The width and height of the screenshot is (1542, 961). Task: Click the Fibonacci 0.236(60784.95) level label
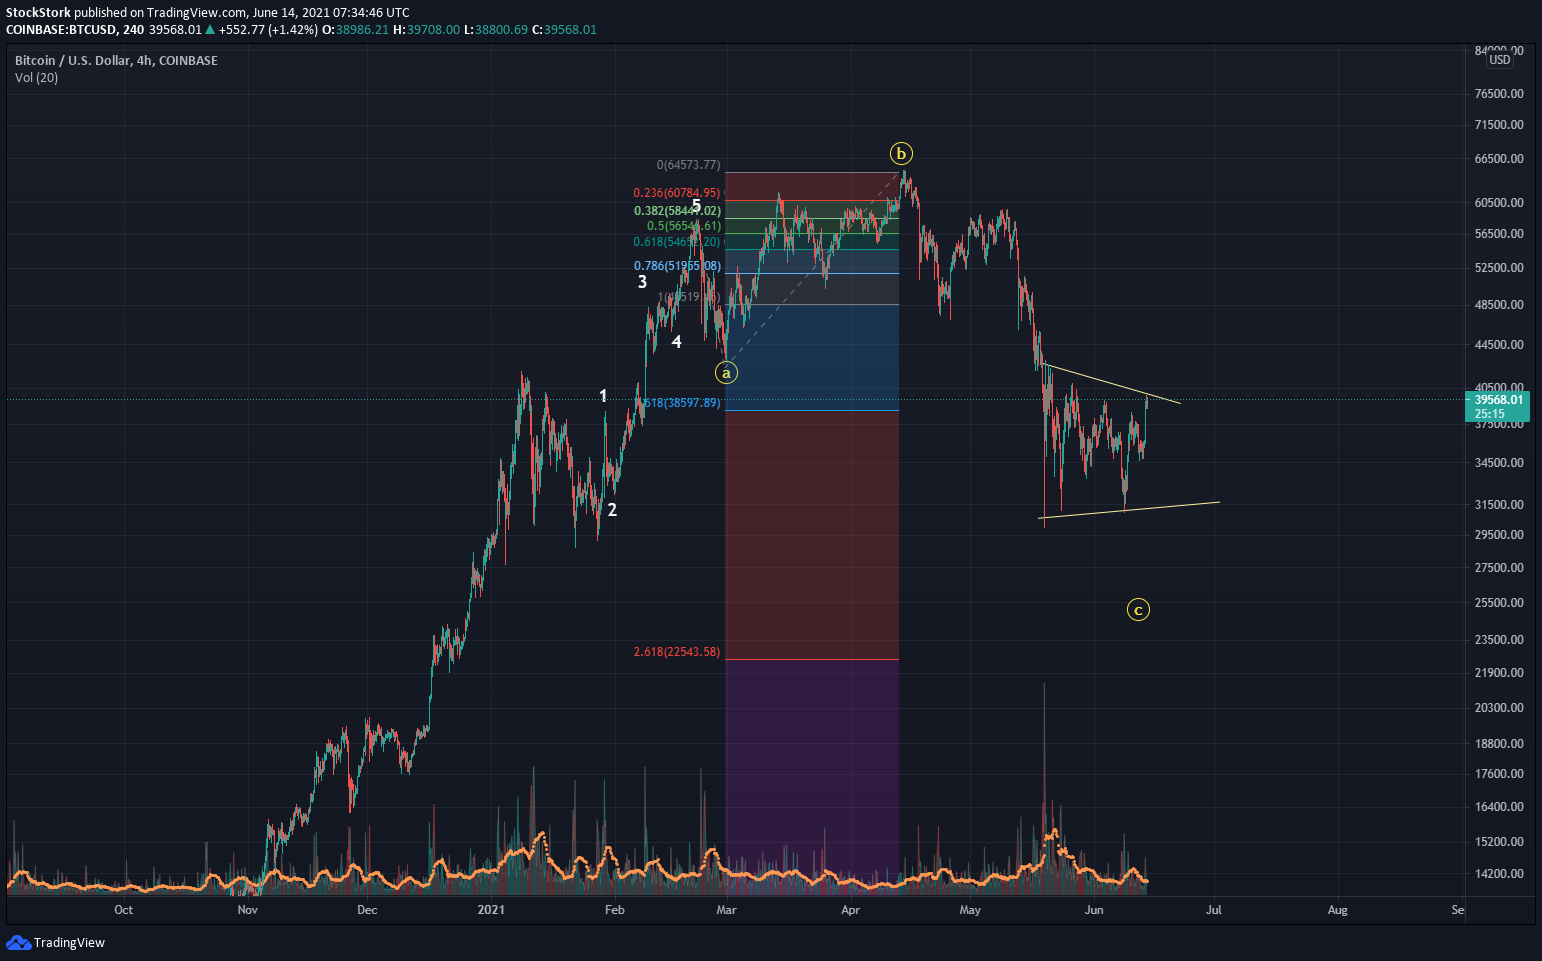(676, 193)
